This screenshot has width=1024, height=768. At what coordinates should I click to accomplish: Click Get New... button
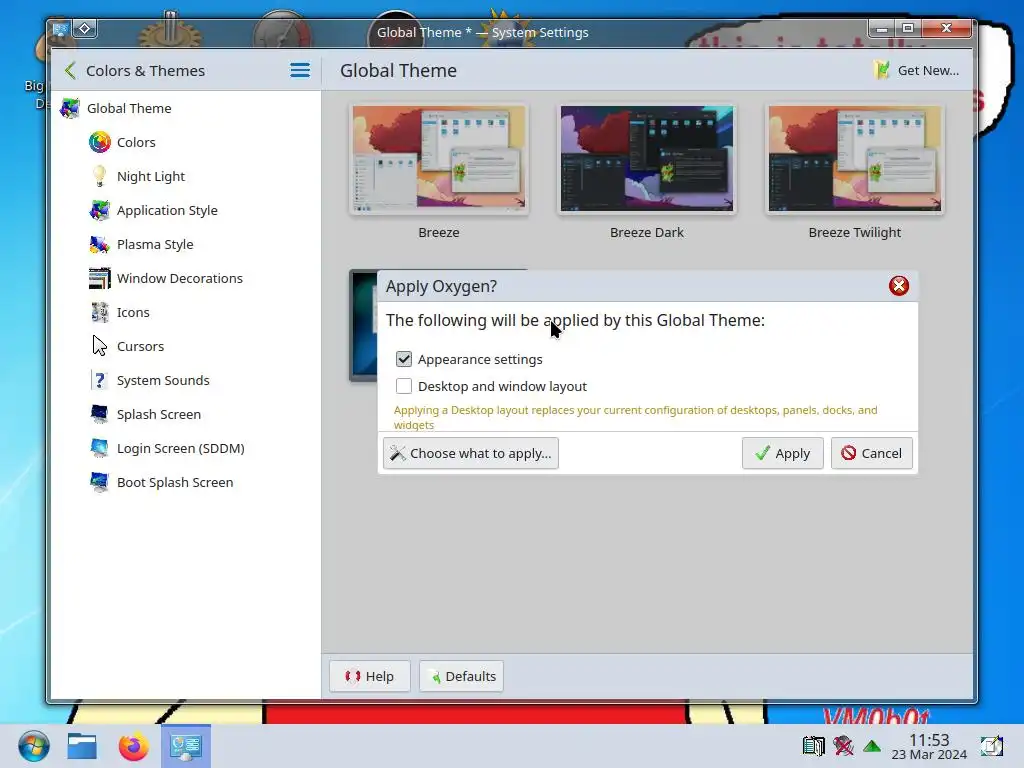click(917, 71)
